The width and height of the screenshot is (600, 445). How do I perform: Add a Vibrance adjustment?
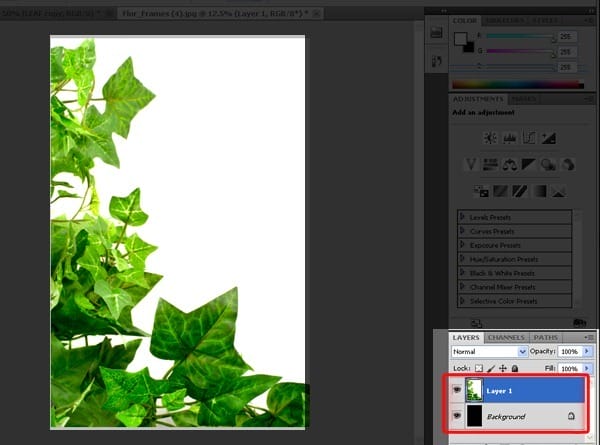point(471,165)
